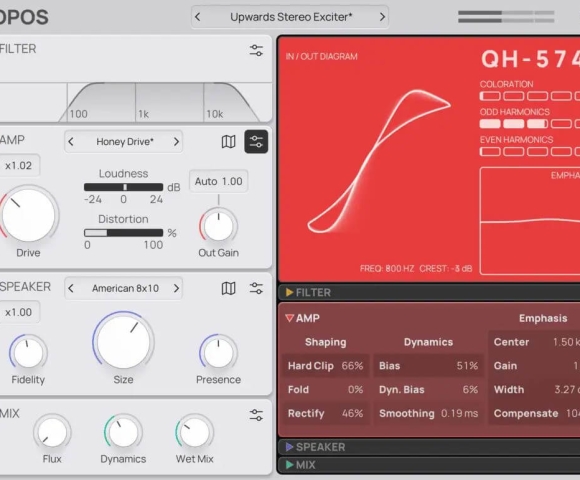Go to previous global preset arrow
This screenshot has width=580, height=480.
198,17
